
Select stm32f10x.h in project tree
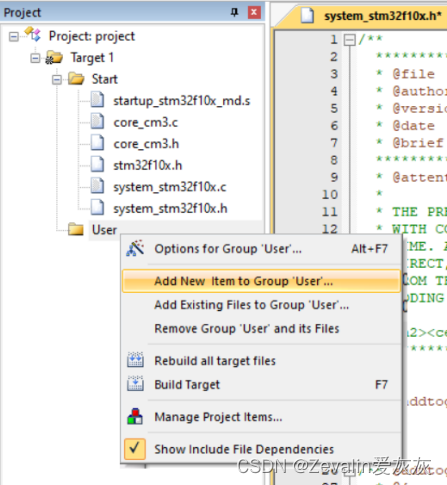pyautogui.click(x=148, y=165)
